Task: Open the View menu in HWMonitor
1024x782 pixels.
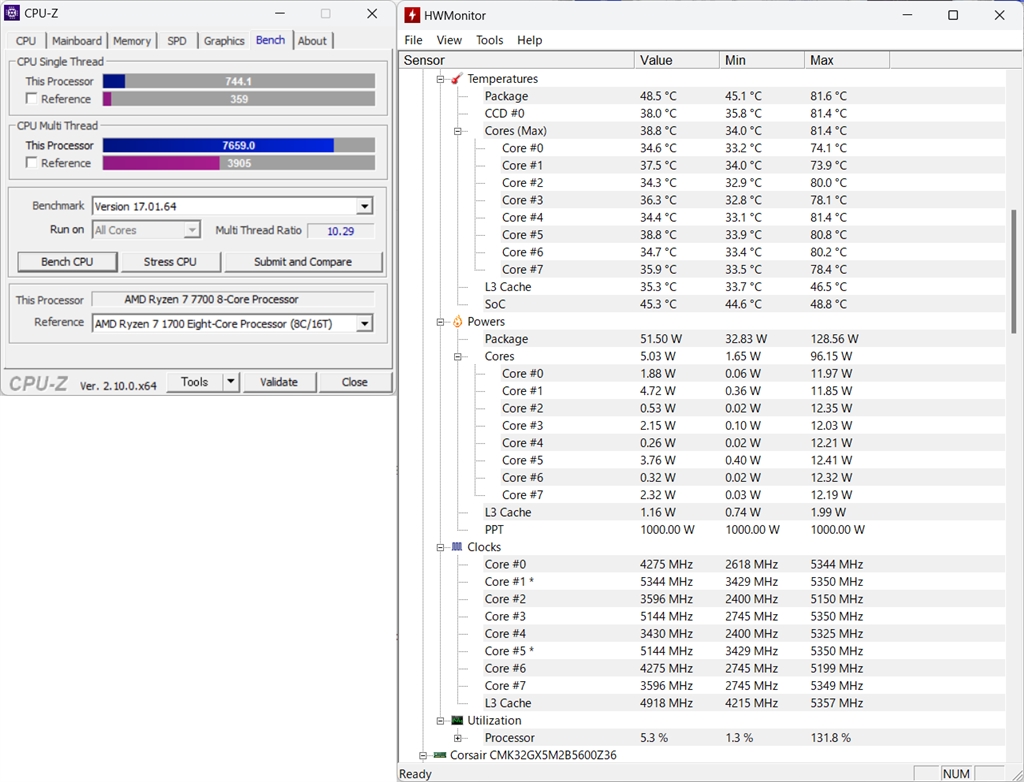Action: (x=449, y=40)
